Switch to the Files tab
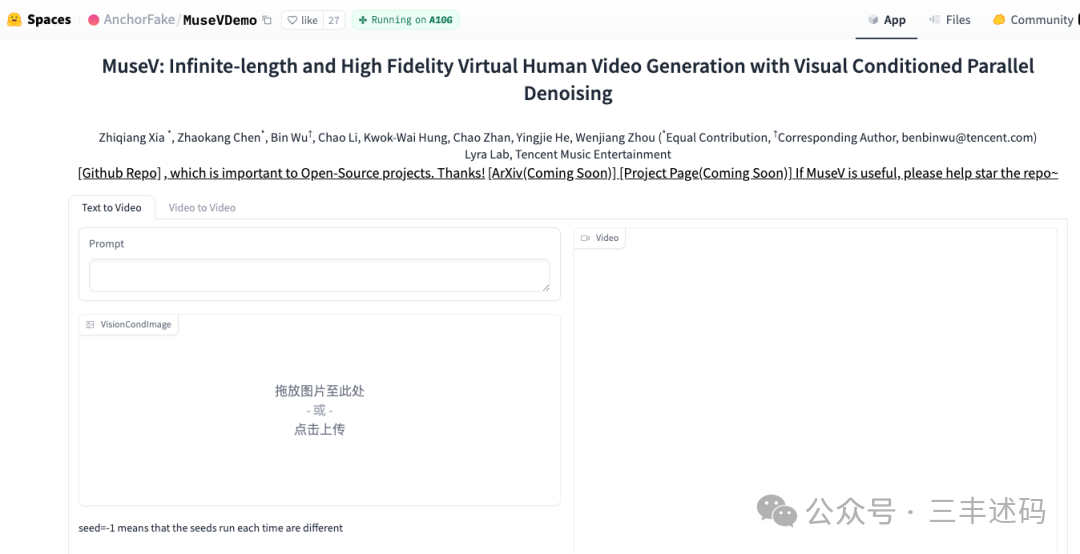This screenshot has height=554, width=1080. (950, 20)
